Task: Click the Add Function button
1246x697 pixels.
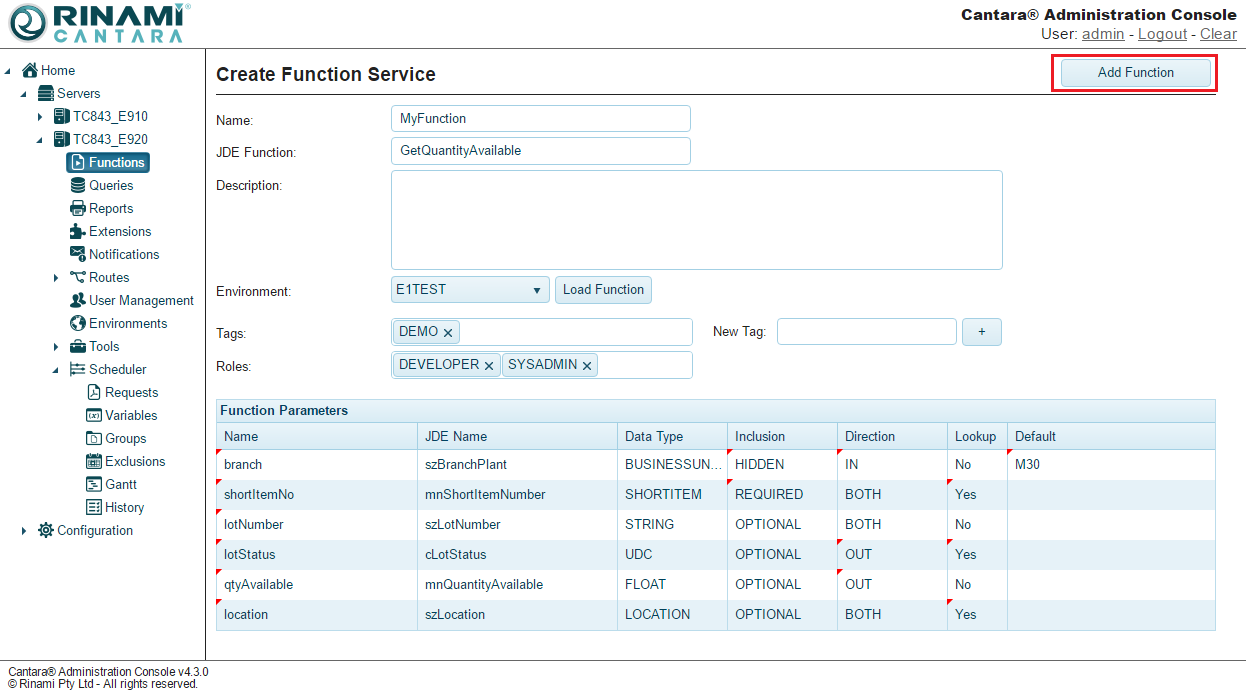Action: (1135, 73)
